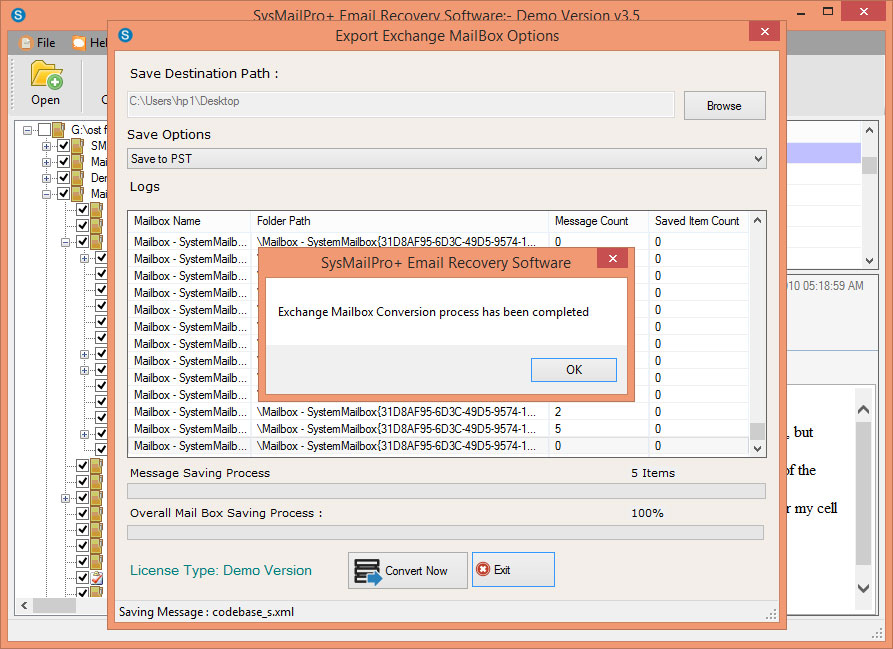Click the Overall Mail Box Saving progress bar
Image resolution: width=893 pixels, height=649 pixels.
click(x=445, y=532)
